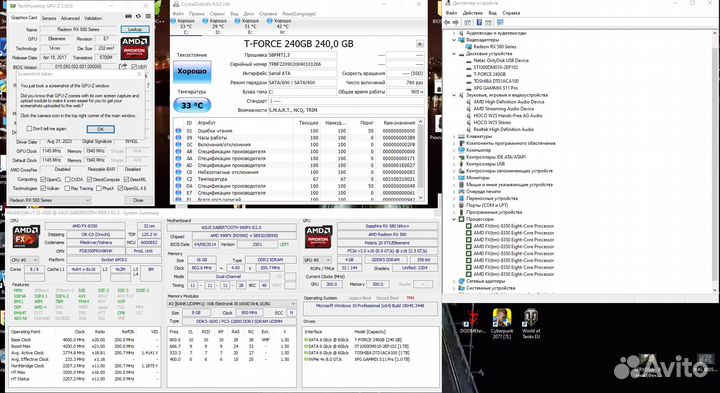Toggle the Vulkan checkbox

(x=43, y=188)
